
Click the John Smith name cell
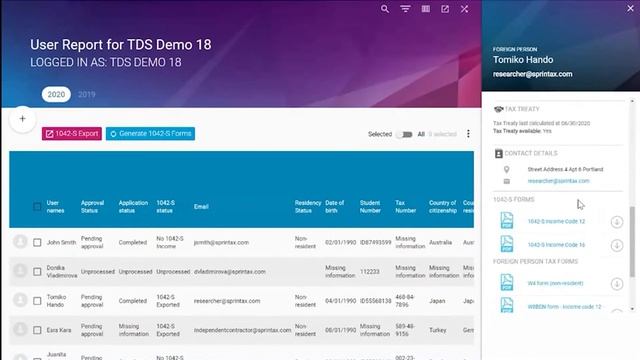pyautogui.click(x=61, y=242)
